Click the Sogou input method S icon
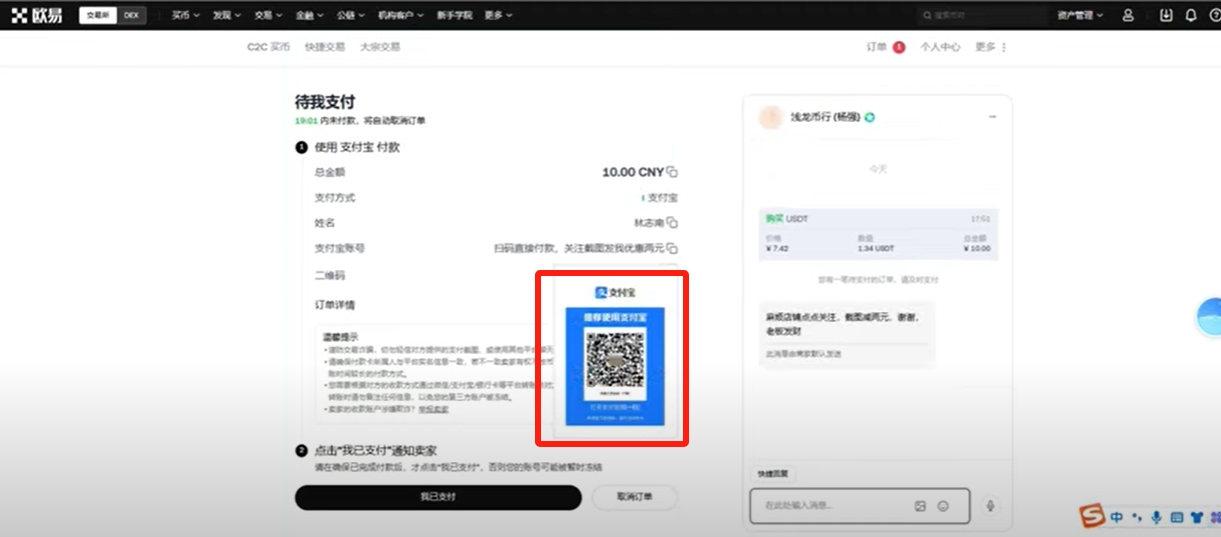The width and height of the screenshot is (1221, 537). point(1093,516)
